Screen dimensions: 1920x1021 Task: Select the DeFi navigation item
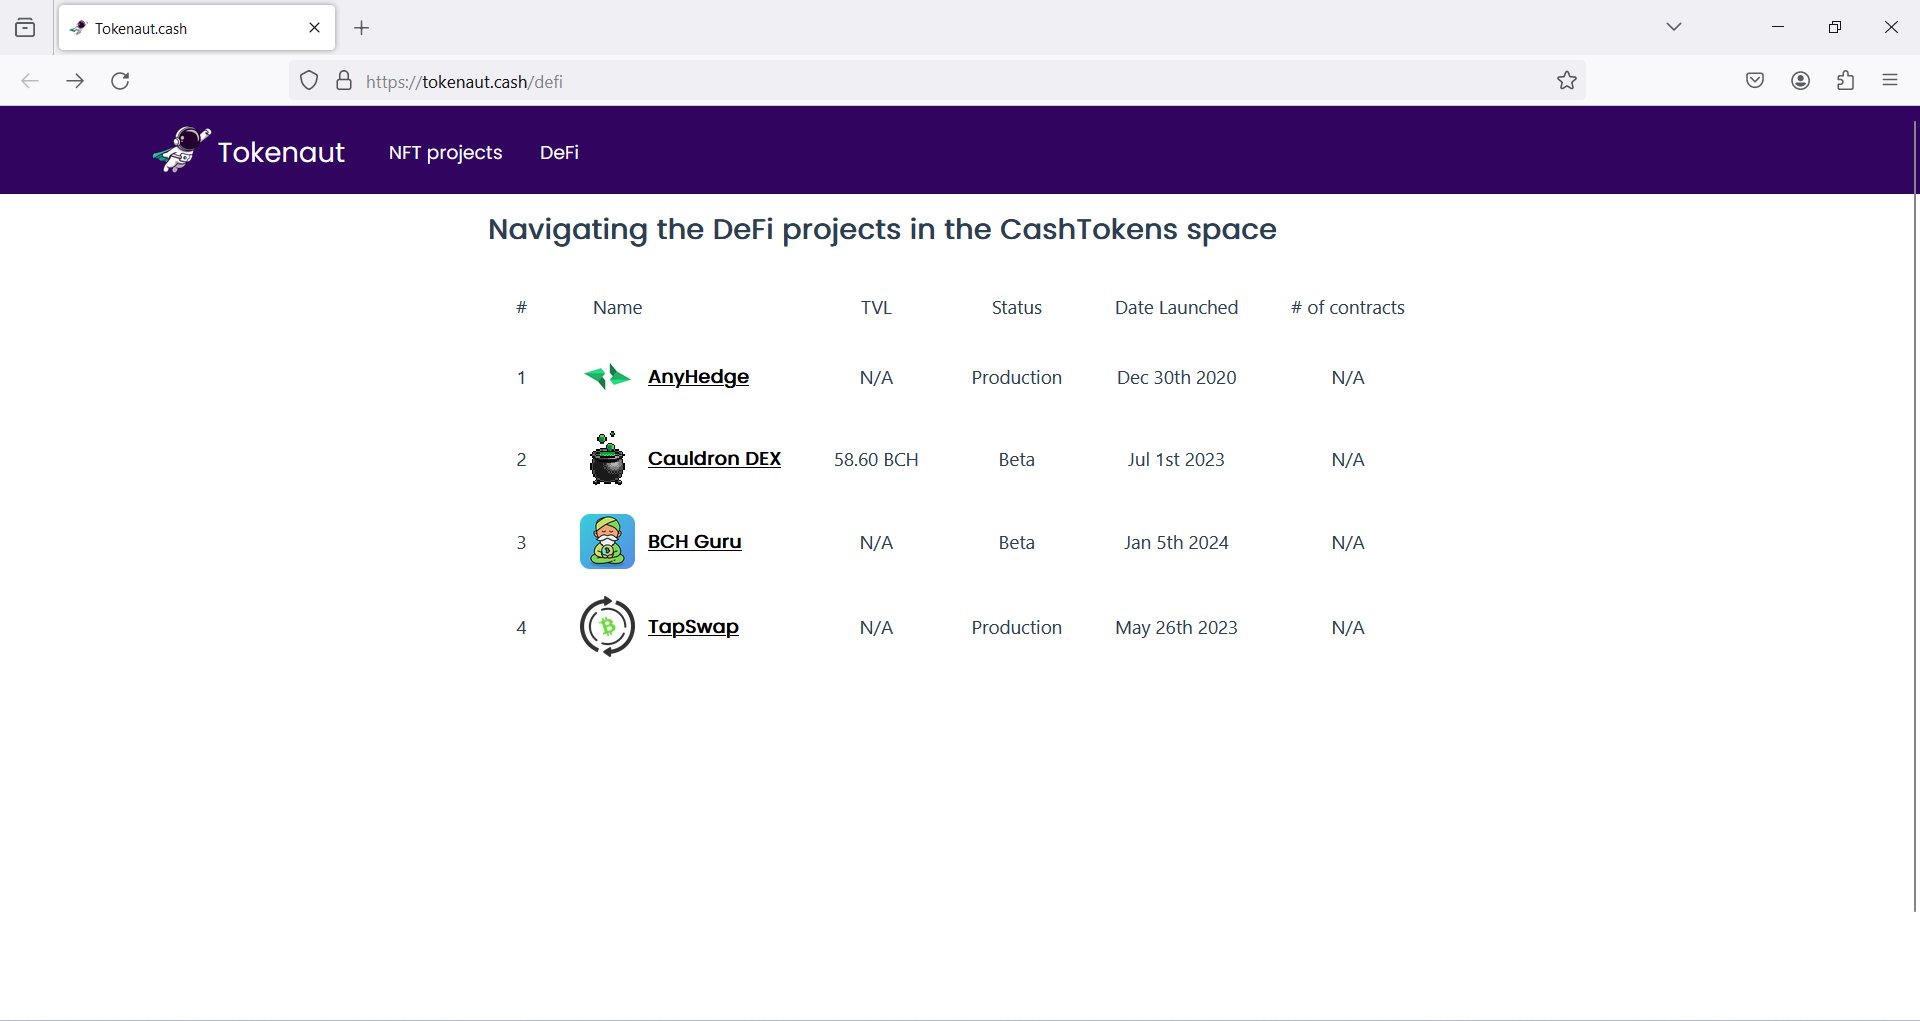(x=559, y=152)
